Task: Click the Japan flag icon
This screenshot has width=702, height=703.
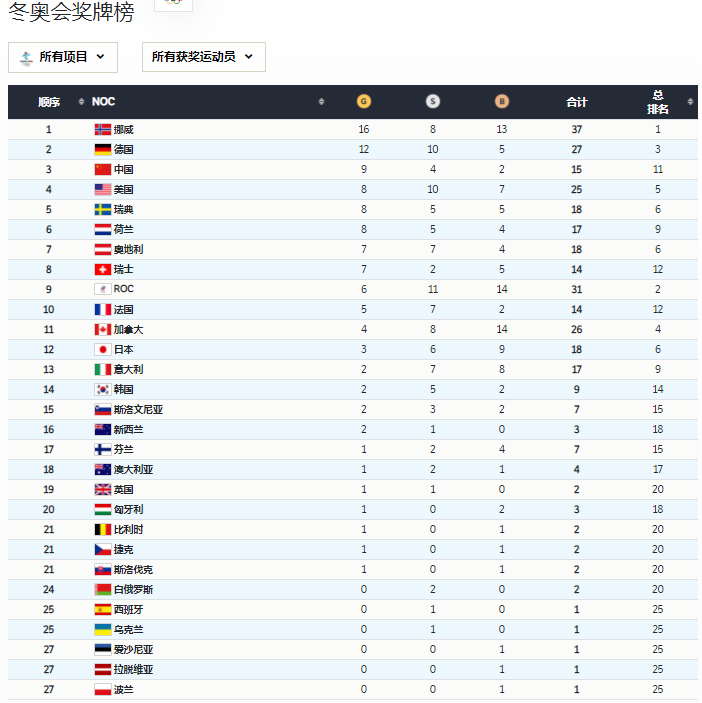Action: tap(103, 349)
